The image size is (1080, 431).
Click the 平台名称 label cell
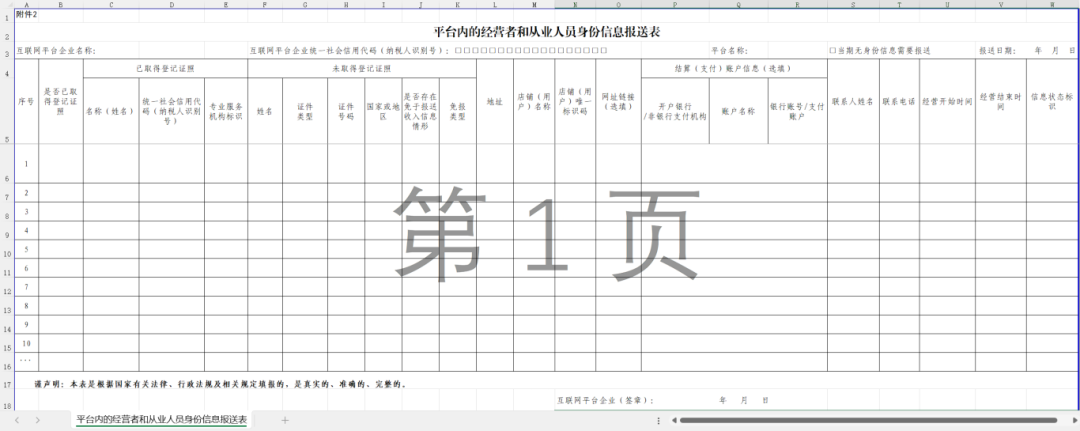tap(729, 50)
